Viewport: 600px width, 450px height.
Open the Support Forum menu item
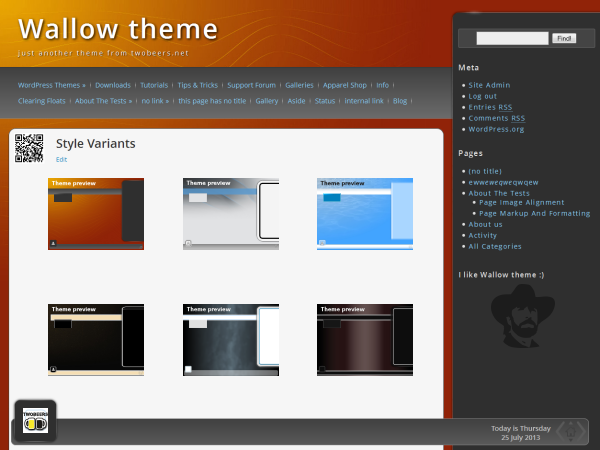pyautogui.click(x=251, y=86)
